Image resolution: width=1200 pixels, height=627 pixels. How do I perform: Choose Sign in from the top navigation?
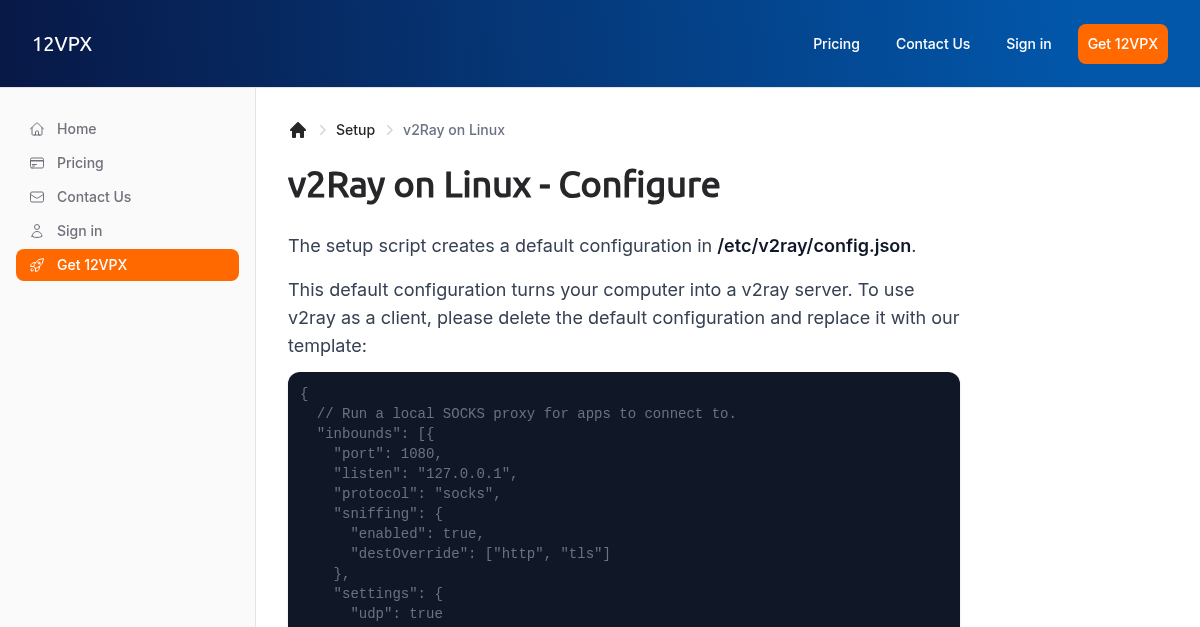tap(1028, 44)
